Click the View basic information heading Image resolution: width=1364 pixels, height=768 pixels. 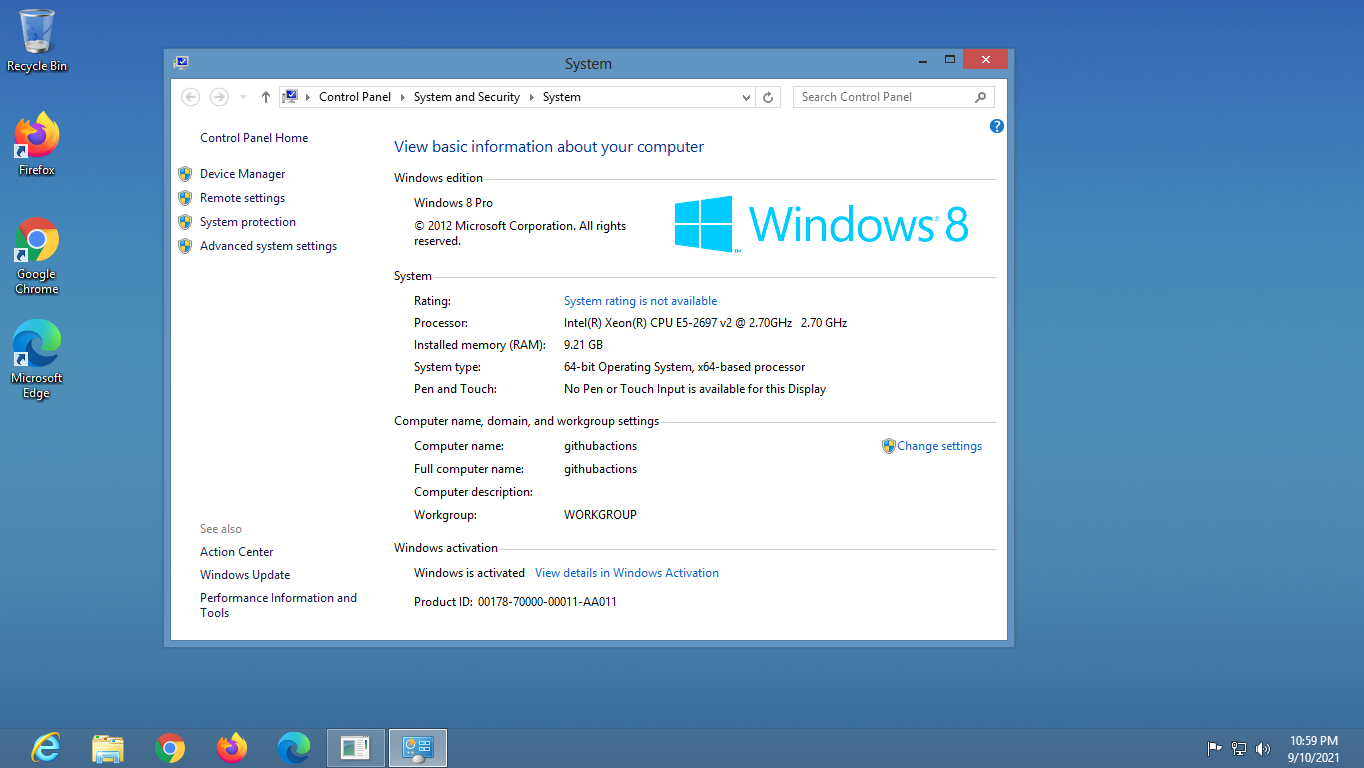[x=549, y=147]
